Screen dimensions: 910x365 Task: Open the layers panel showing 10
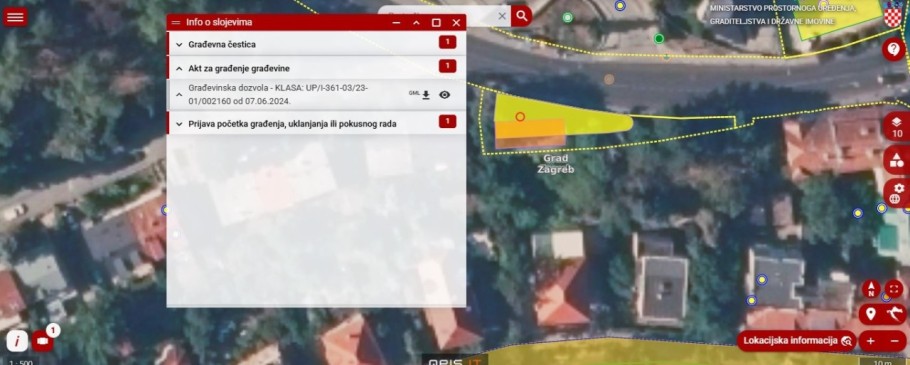pos(897,127)
